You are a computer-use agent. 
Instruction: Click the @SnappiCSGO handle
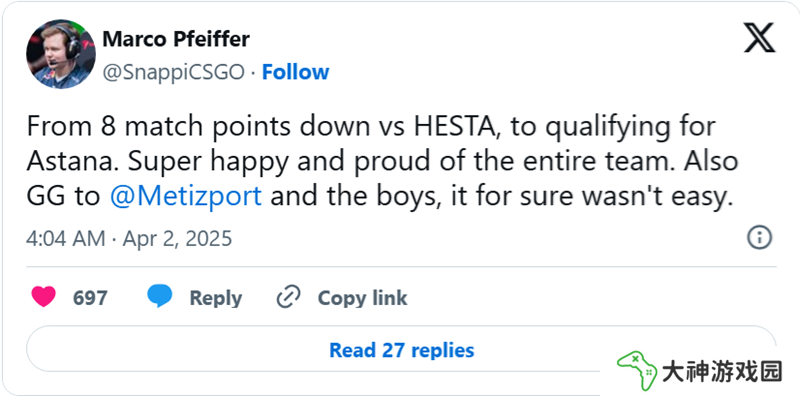[x=174, y=72]
